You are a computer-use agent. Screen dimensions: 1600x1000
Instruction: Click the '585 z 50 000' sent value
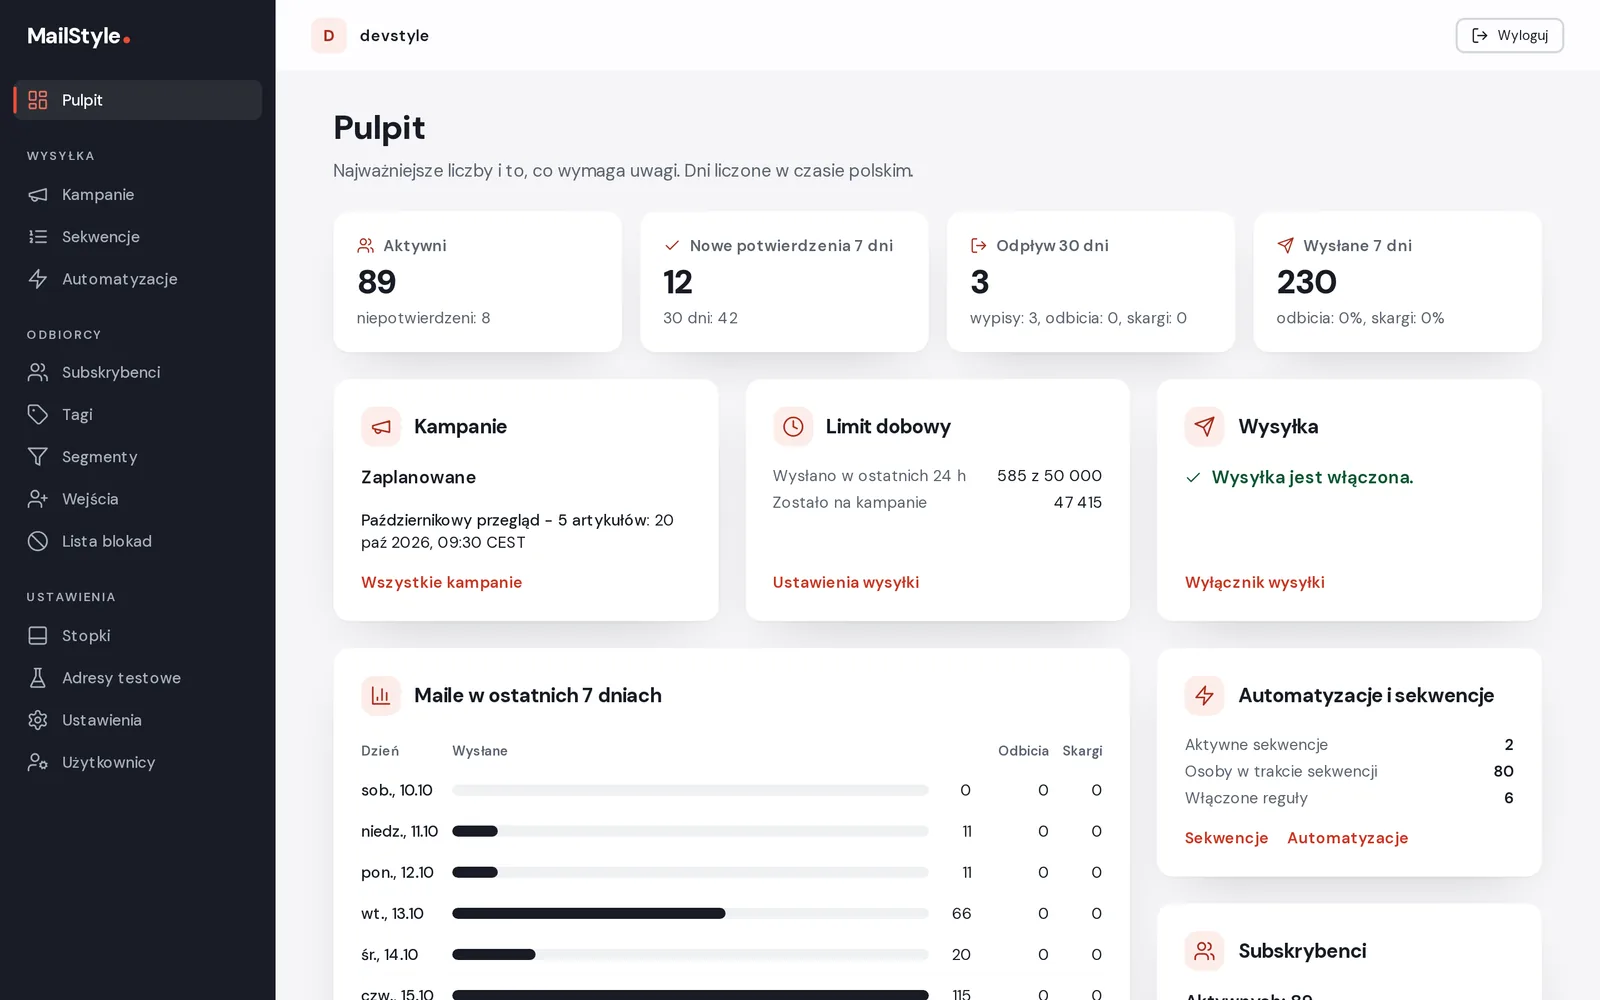click(1049, 476)
